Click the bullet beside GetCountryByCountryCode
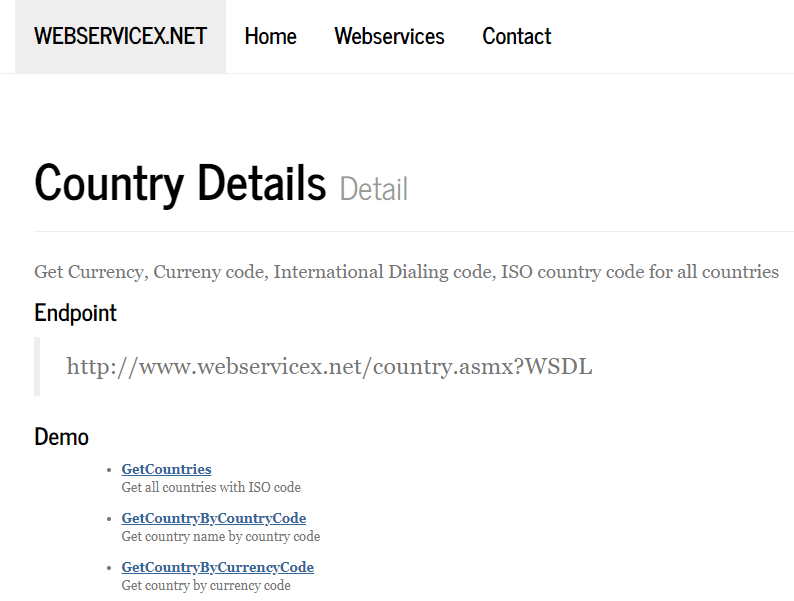The width and height of the screenshot is (794, 601). (x=109, y=519)
